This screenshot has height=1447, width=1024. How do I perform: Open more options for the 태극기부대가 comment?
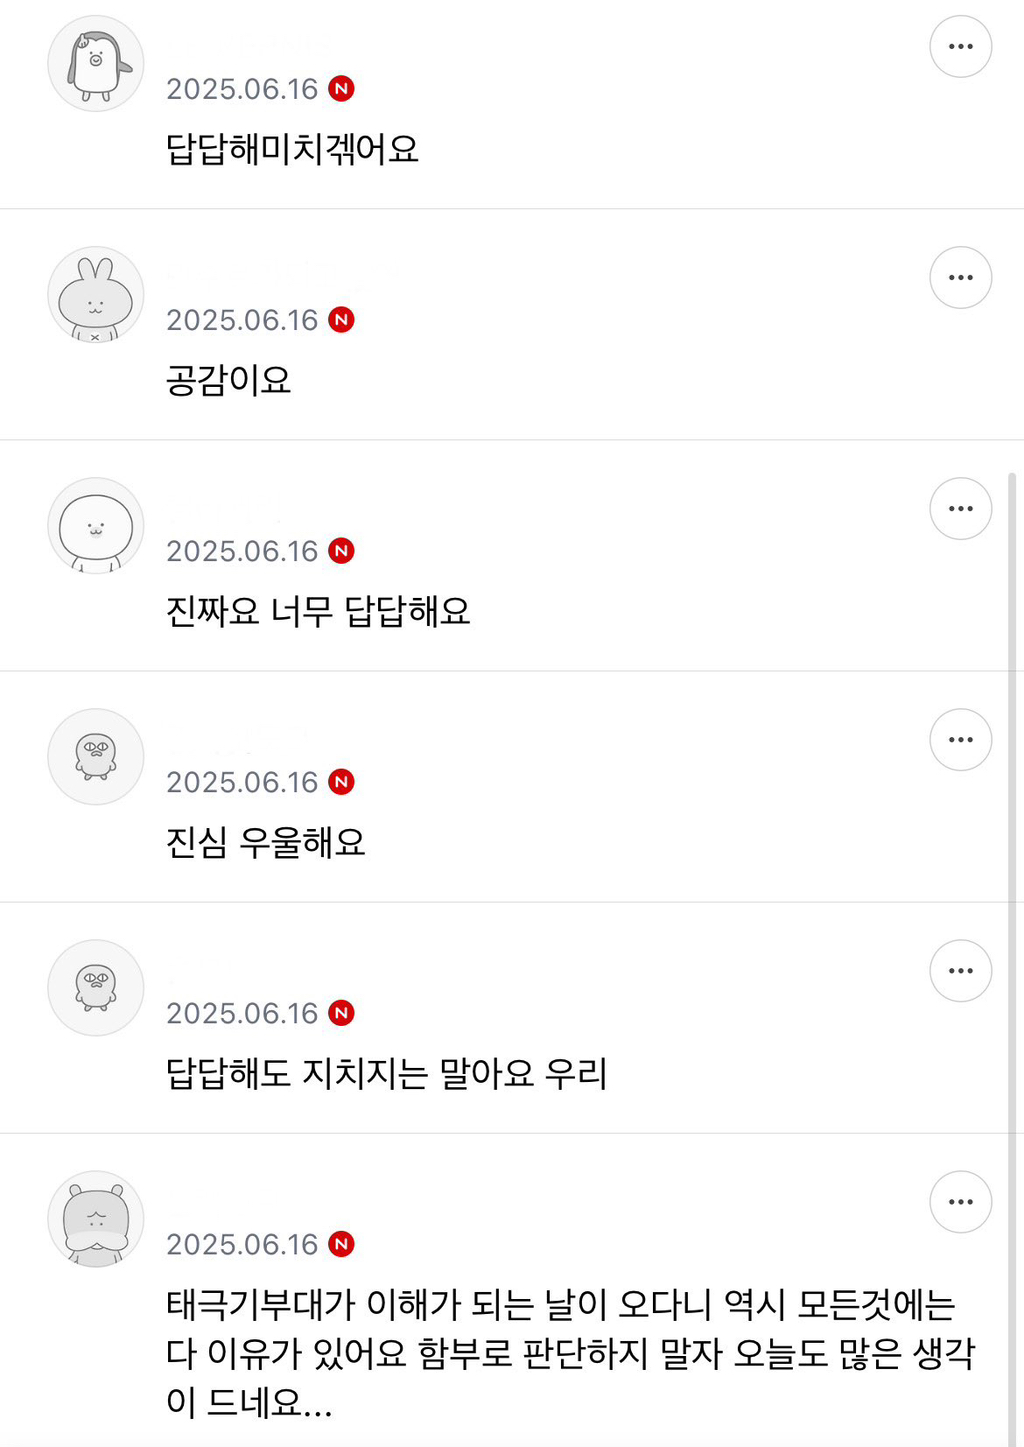click(960, 1202)
